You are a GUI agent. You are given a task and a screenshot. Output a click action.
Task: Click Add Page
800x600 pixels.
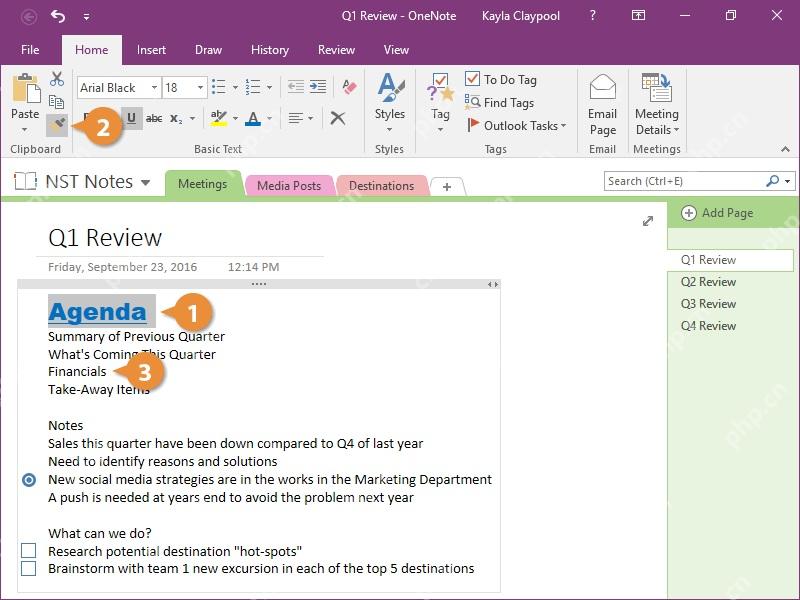coord(718,213)
